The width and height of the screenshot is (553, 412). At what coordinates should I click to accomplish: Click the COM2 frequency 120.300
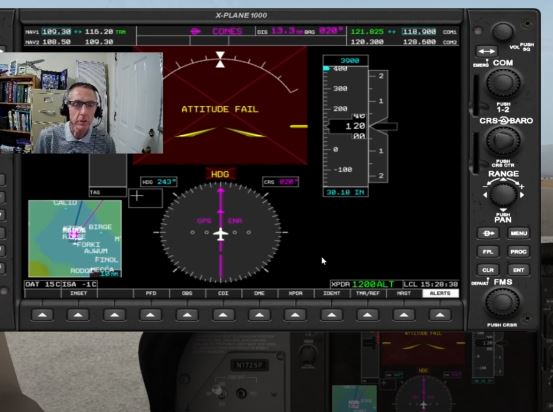coord(367,42)
